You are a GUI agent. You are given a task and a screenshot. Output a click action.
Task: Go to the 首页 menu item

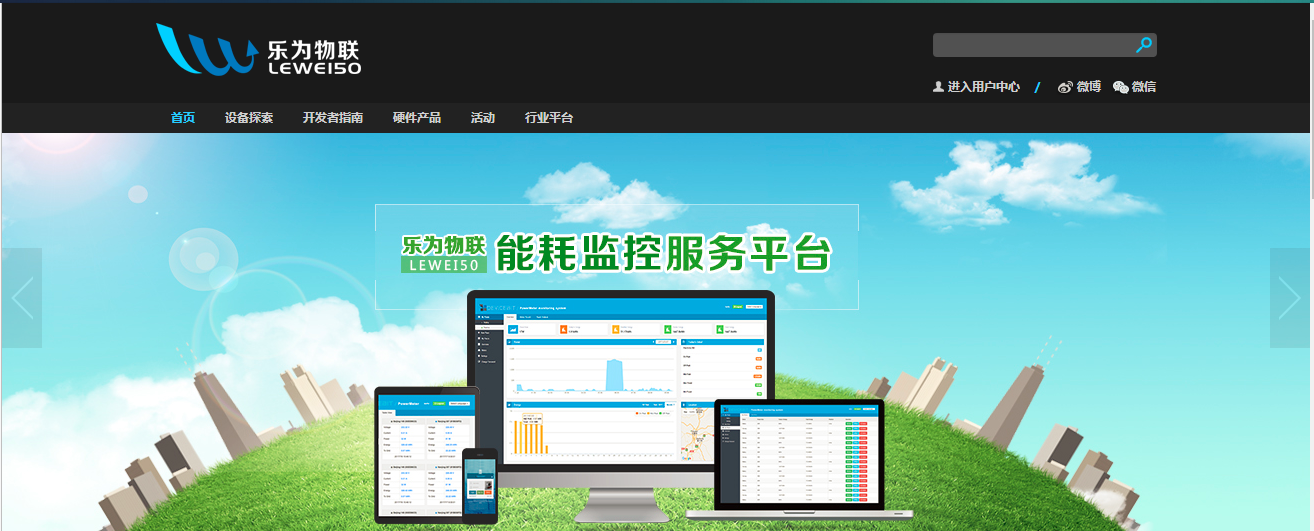(183, 118)
